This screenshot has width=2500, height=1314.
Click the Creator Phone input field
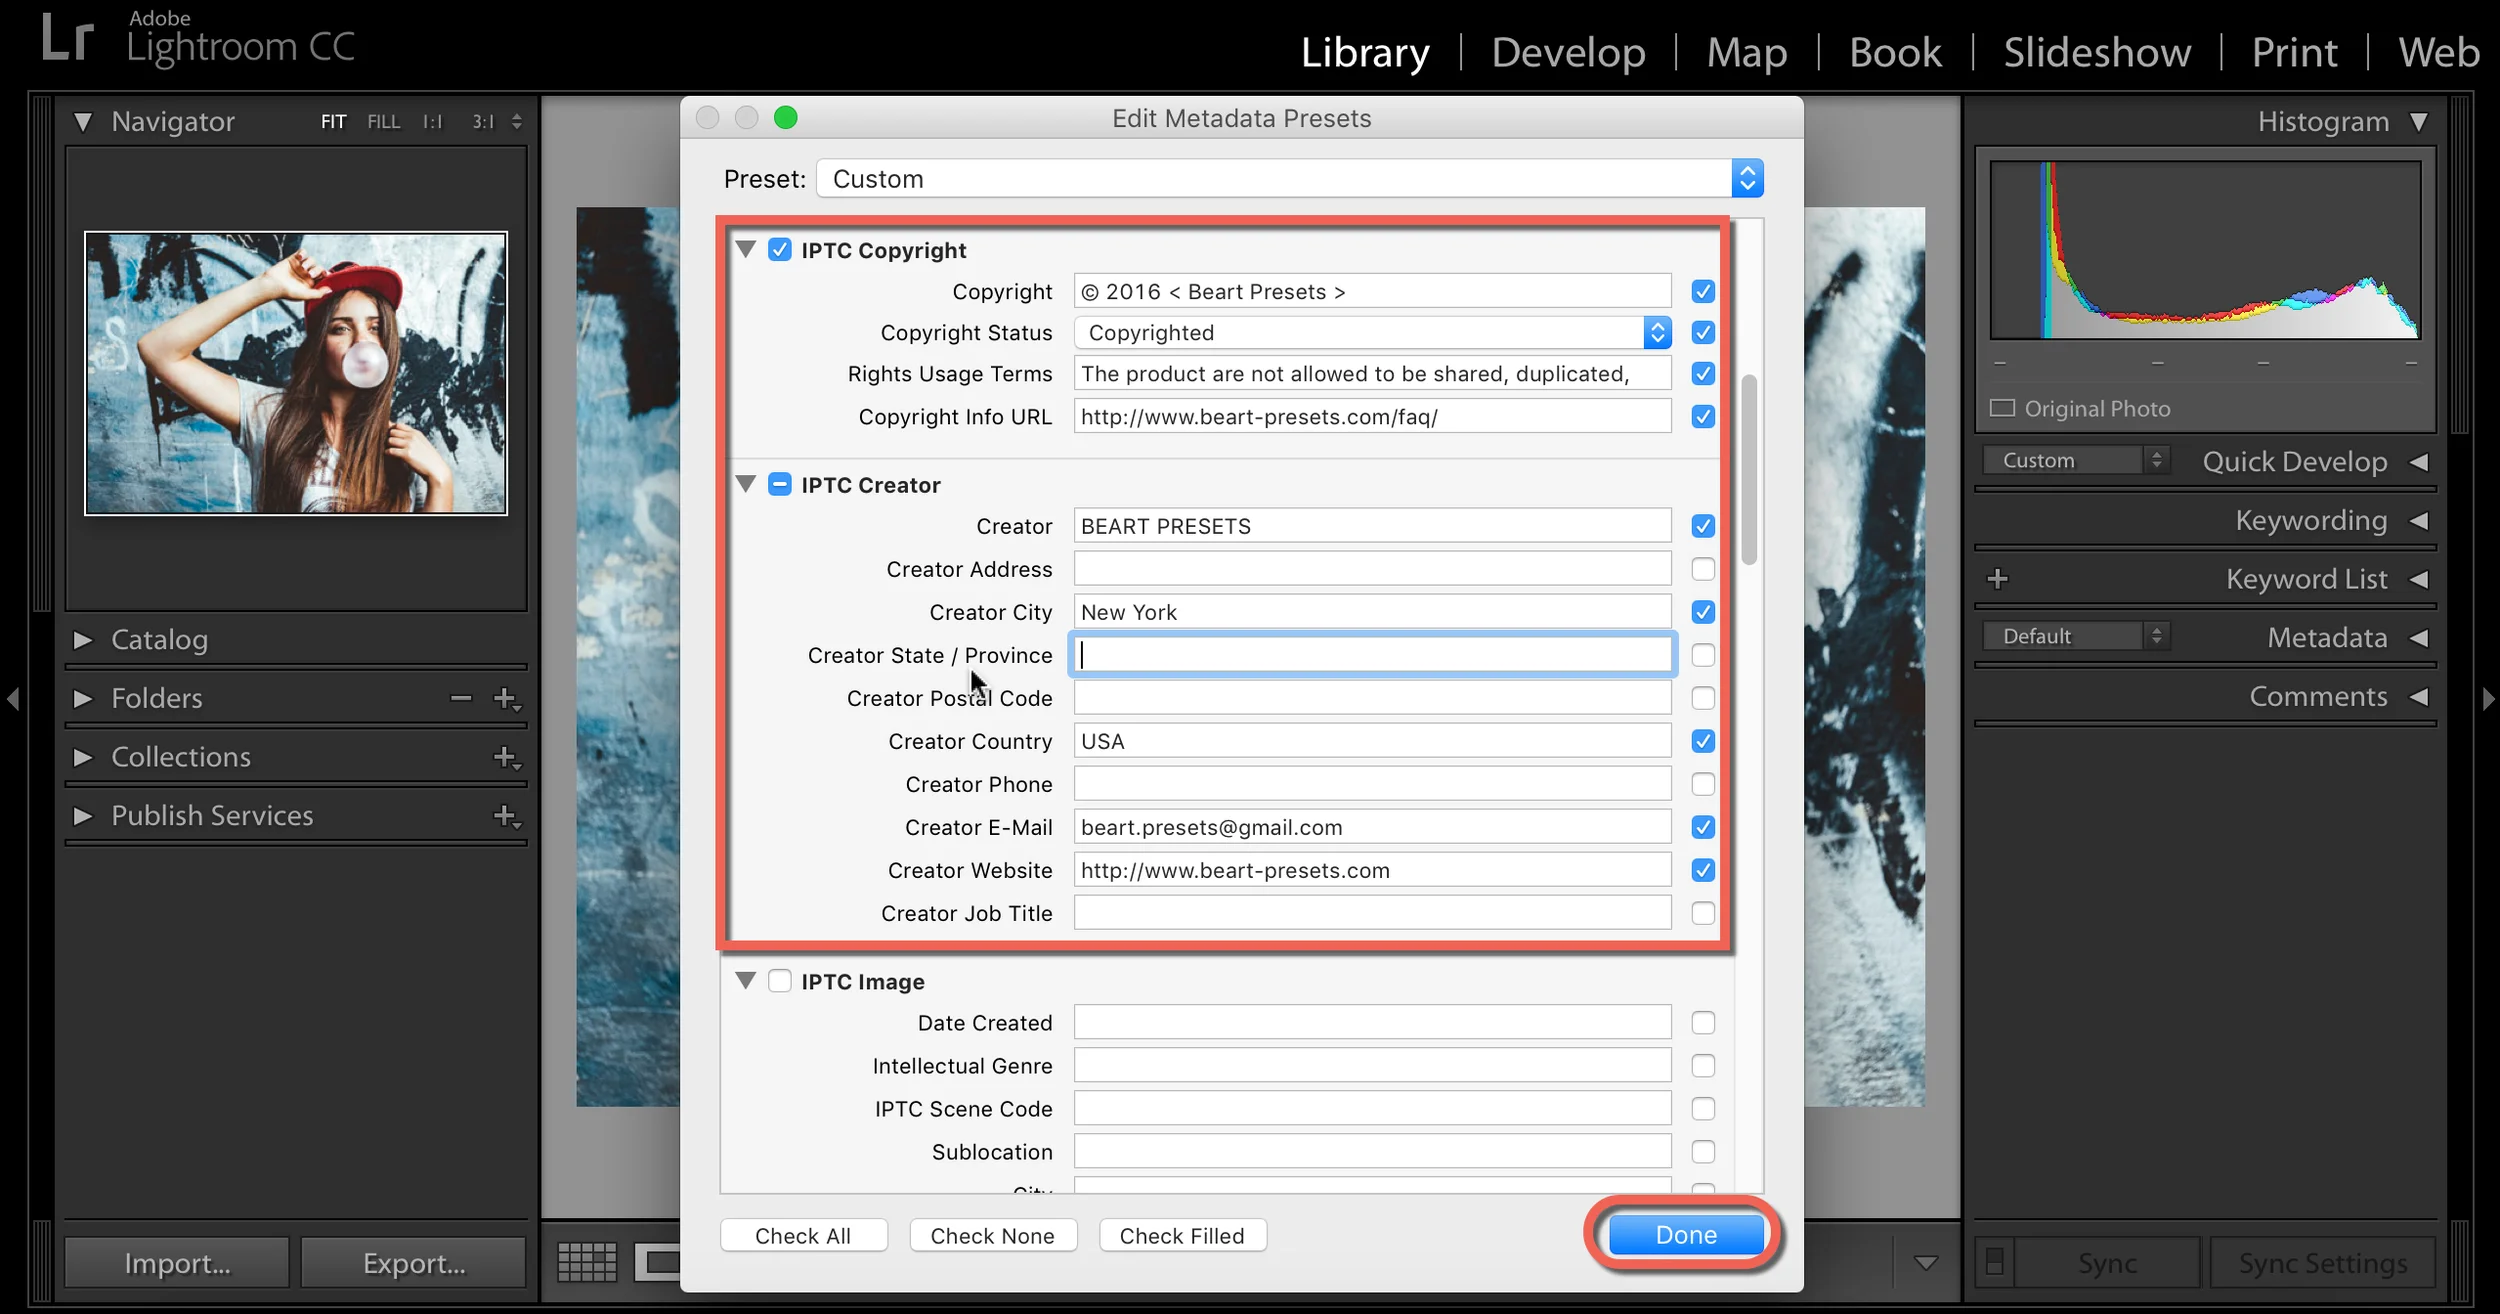1372,784
